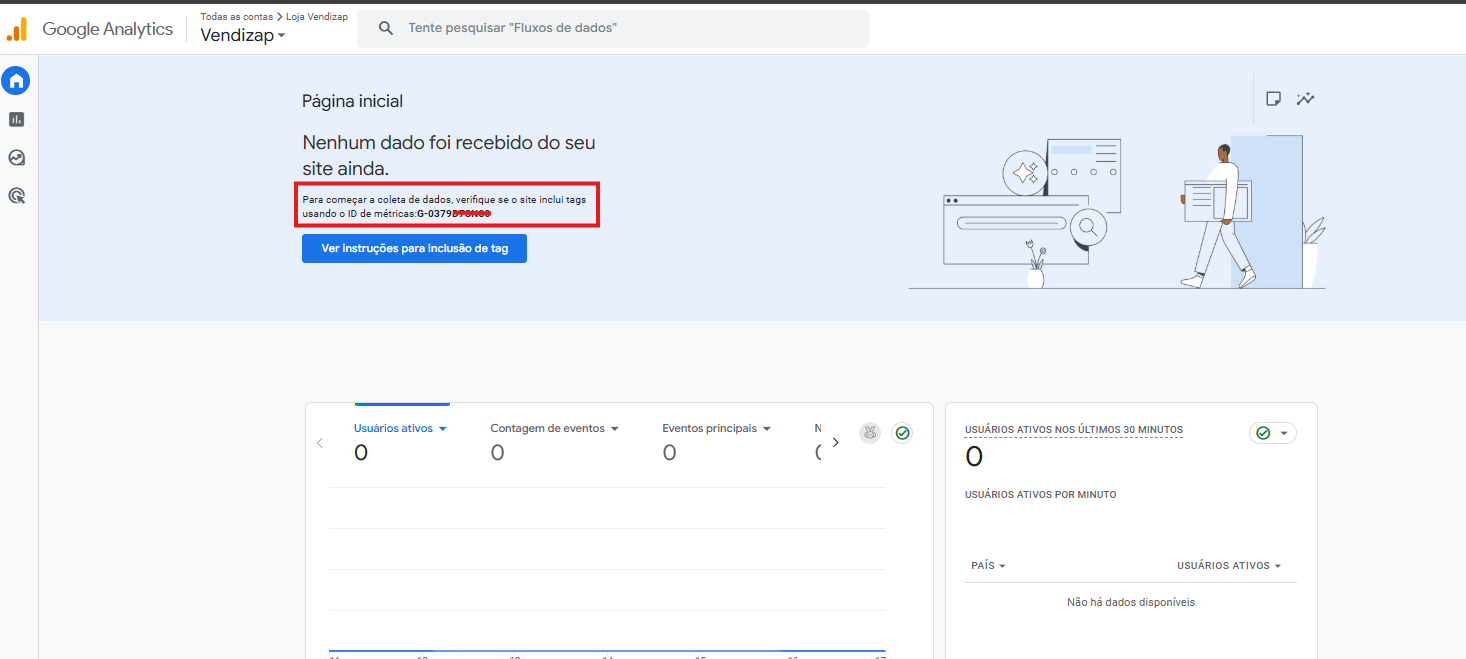1466x659 pixels.
Task: Open the Reports bar chart icon in sidebar
Action: click(16, 120)
